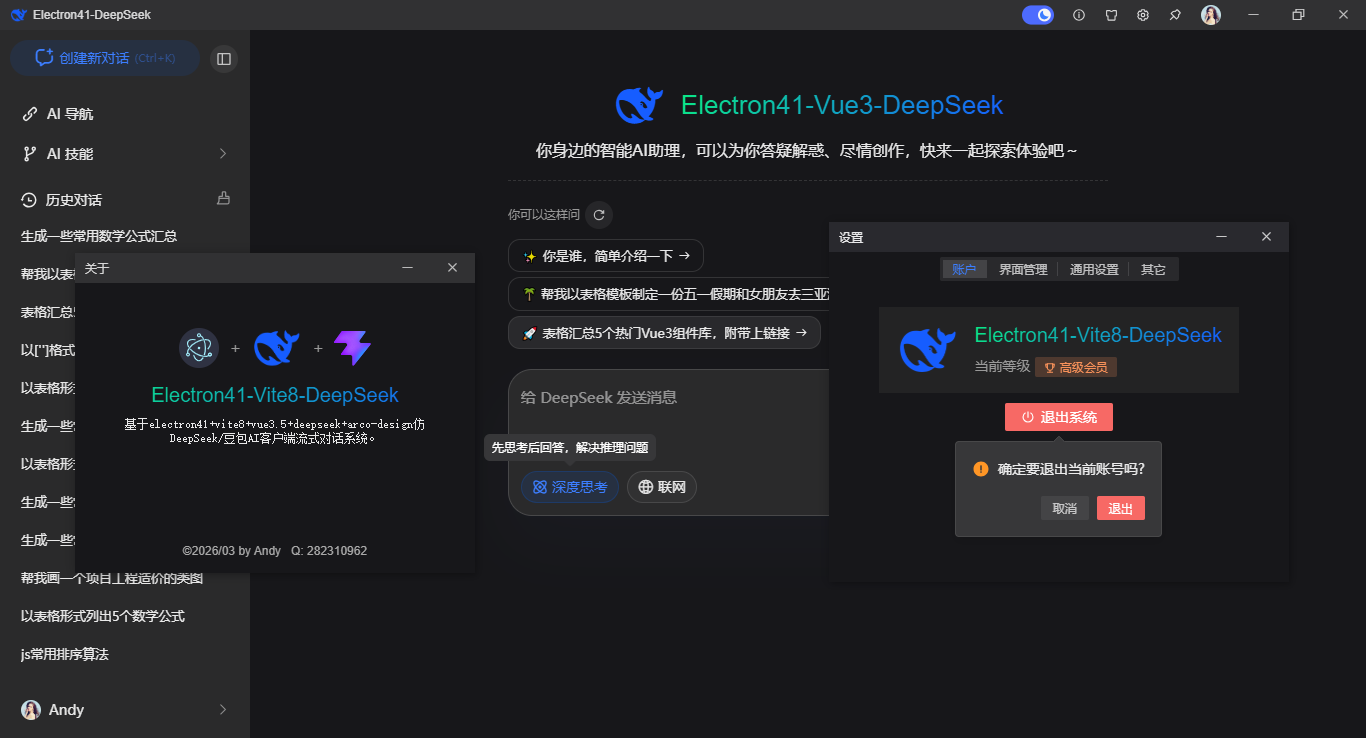The image size is (1366, 738).
Task: Click the 退出系统 button
Action: tap(1059, 417)
